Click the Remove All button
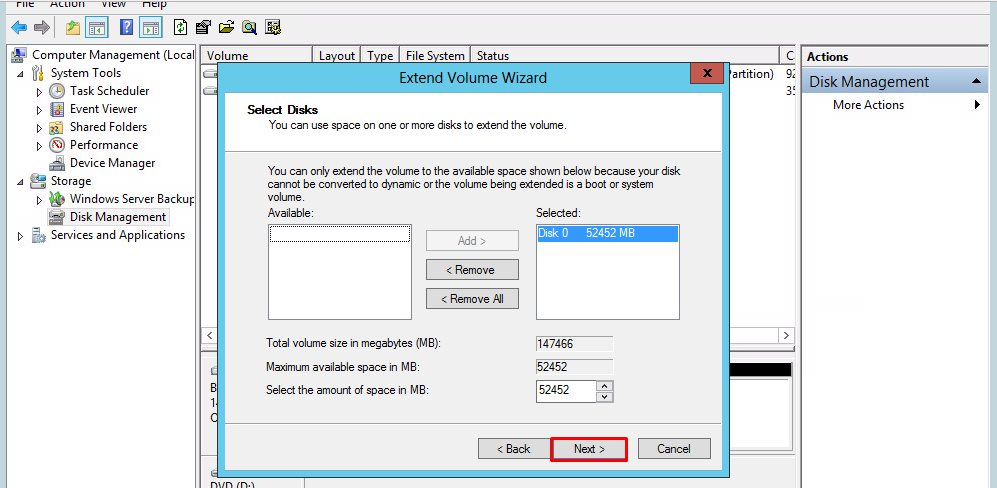 [x=473, y=299]
